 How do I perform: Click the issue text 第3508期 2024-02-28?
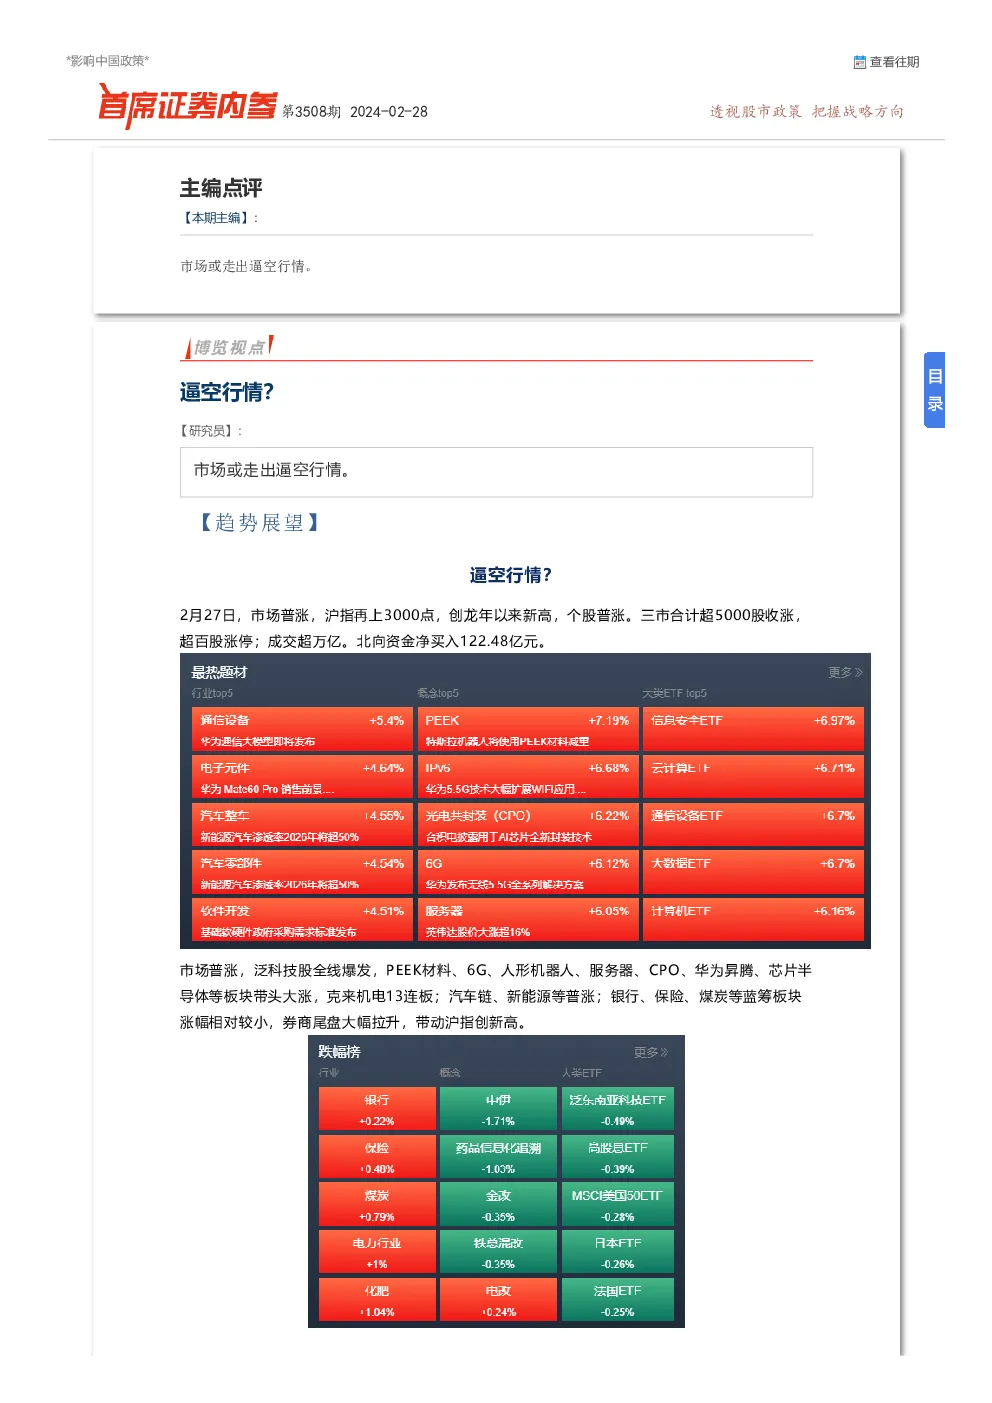[355, 112]
